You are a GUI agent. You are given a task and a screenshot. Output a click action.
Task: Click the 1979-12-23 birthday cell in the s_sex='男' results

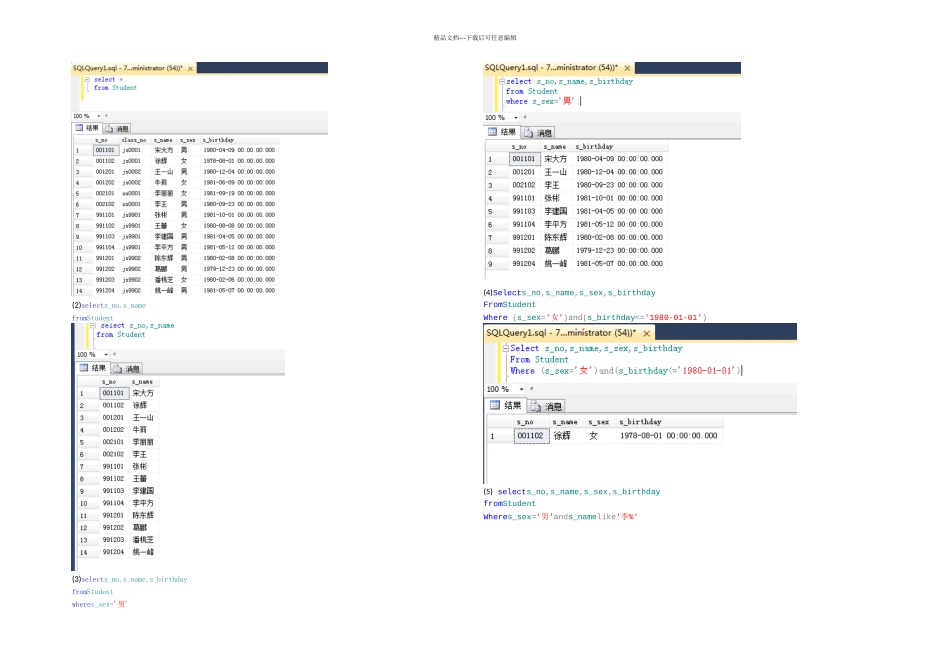(x=619, y=251)
